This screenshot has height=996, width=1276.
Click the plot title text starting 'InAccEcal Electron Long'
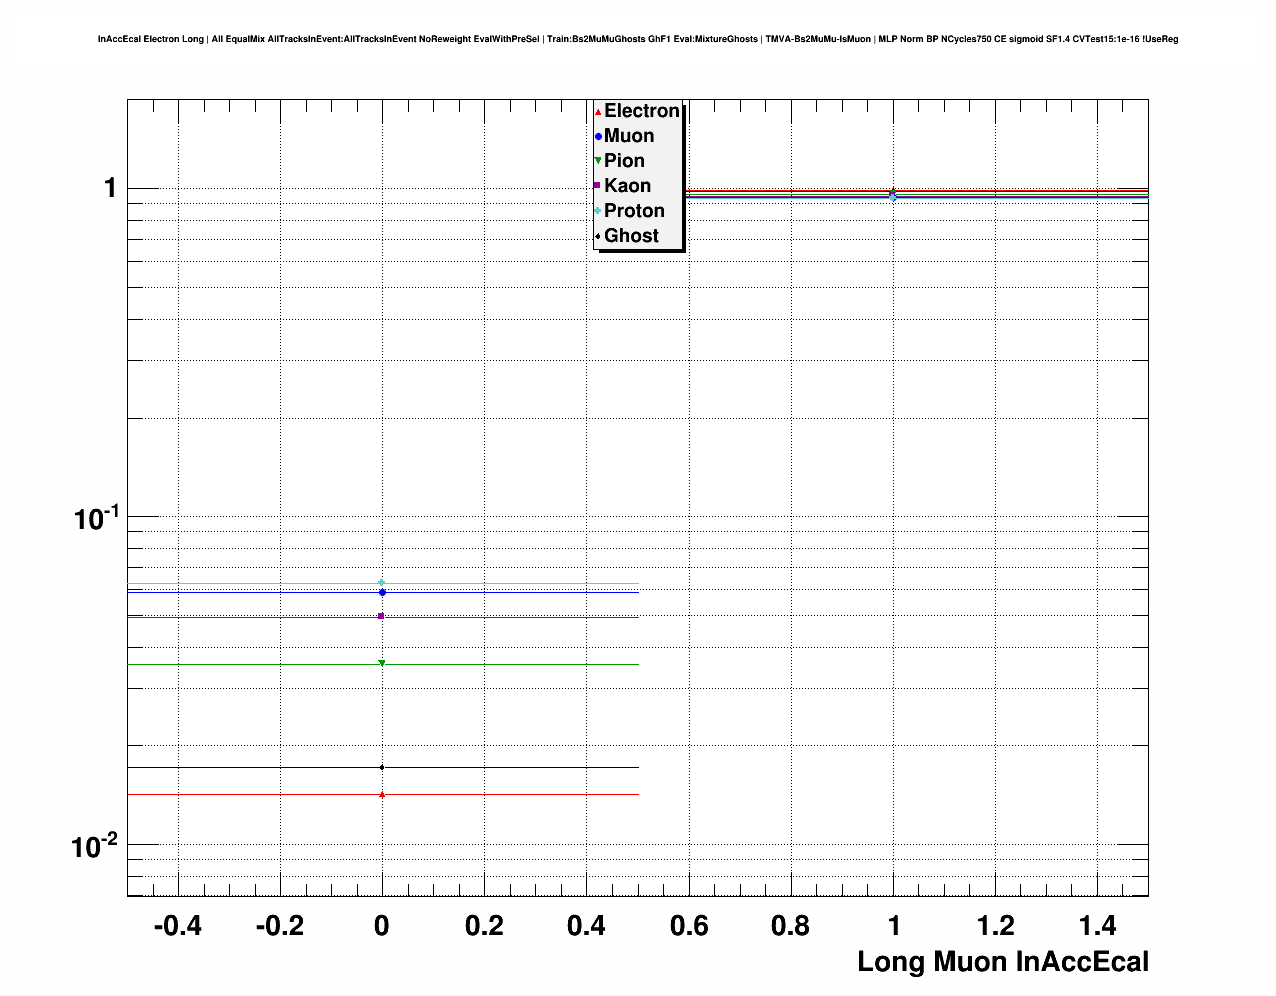638,39
